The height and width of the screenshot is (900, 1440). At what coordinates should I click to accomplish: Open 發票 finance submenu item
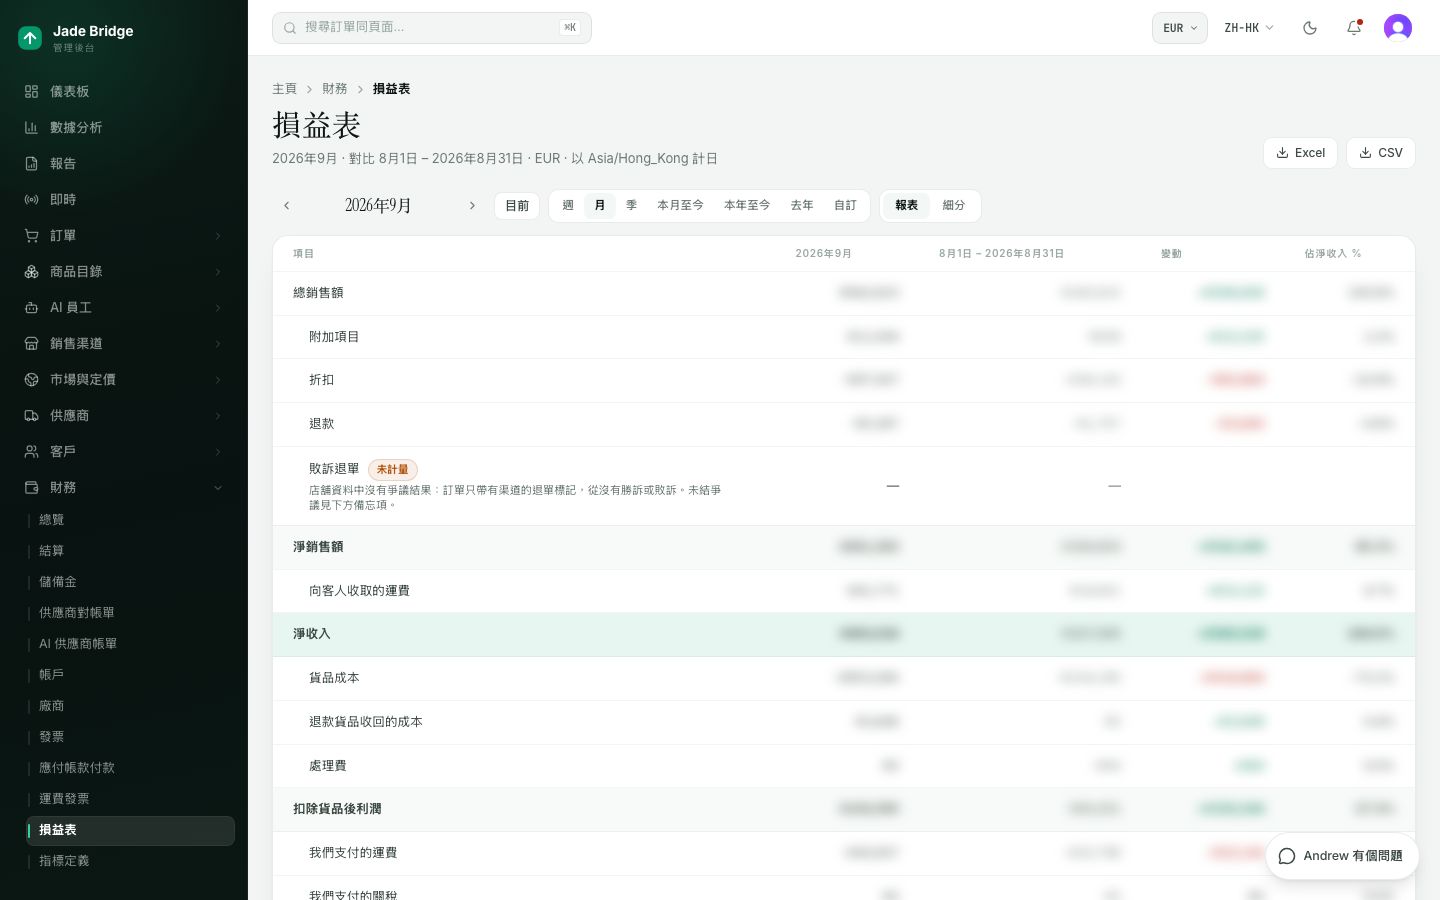click(x=131, y=737)
